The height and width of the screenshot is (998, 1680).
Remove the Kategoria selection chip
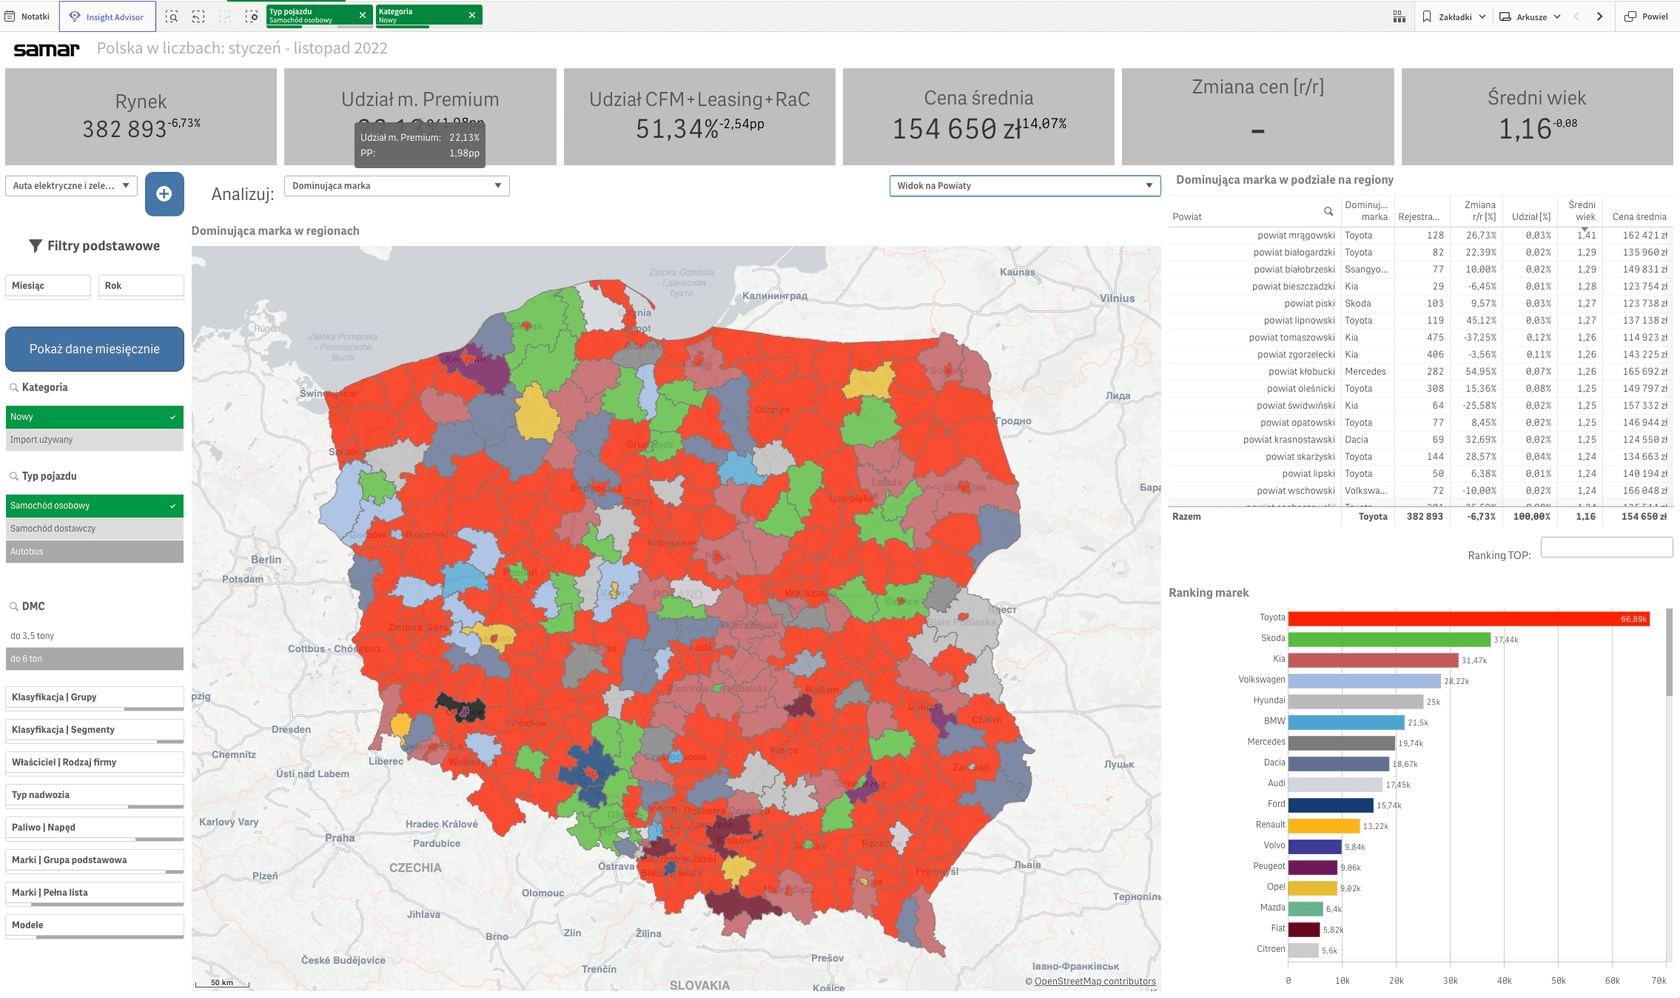click(x=472, y=15)
